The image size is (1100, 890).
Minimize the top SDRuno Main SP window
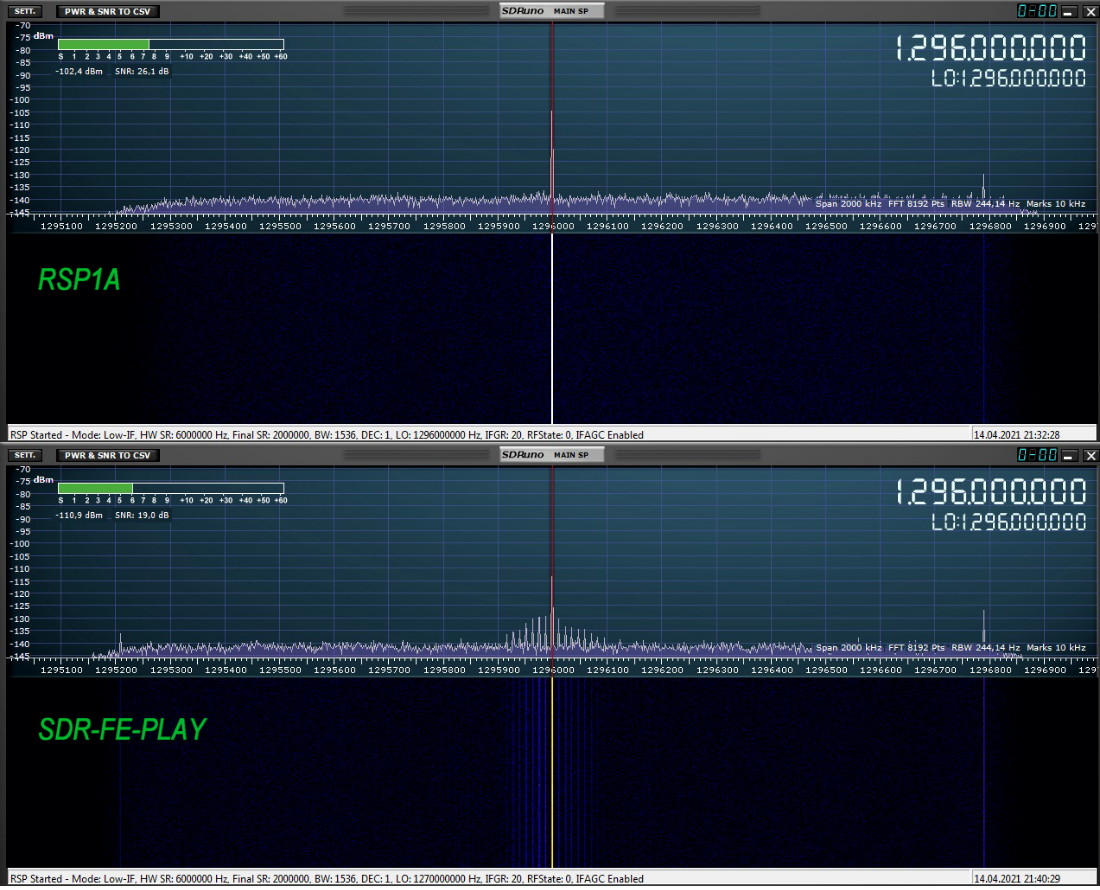click(1068, 12)
